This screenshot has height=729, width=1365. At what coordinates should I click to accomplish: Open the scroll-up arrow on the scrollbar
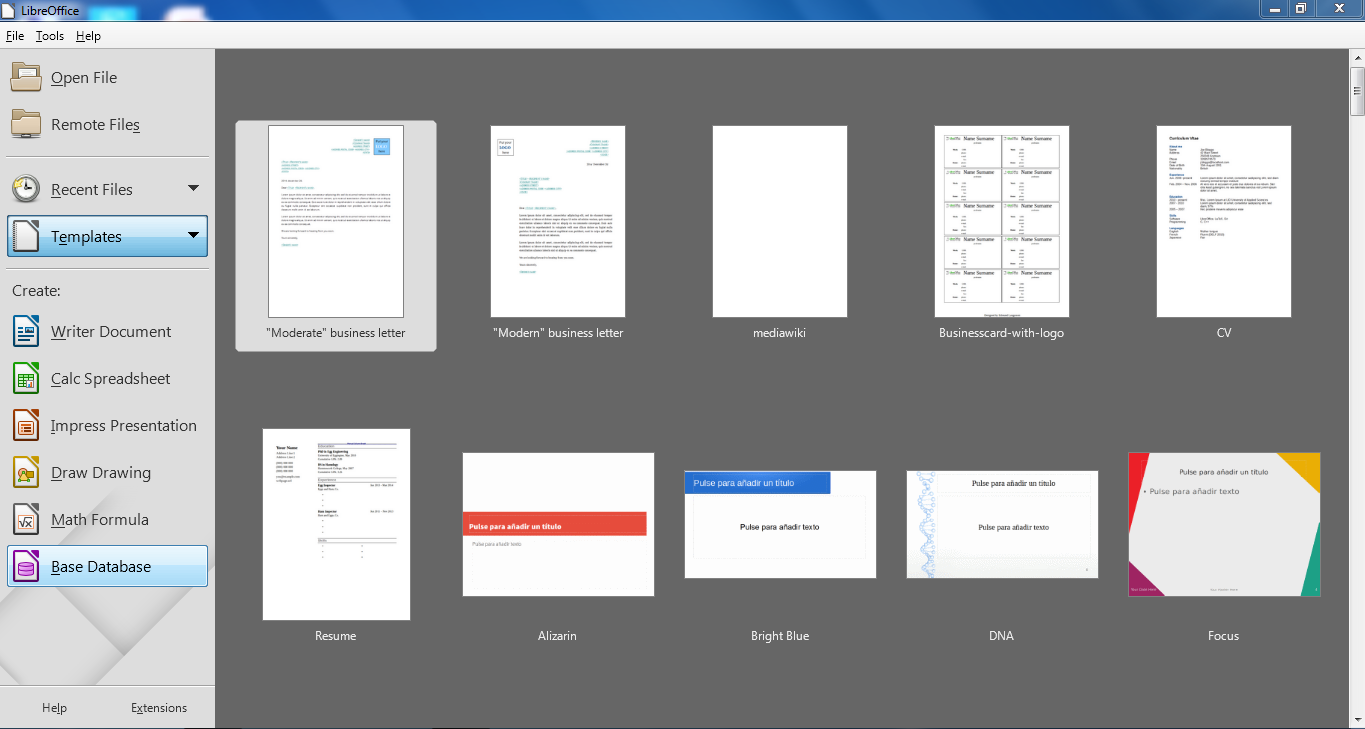1356,57
